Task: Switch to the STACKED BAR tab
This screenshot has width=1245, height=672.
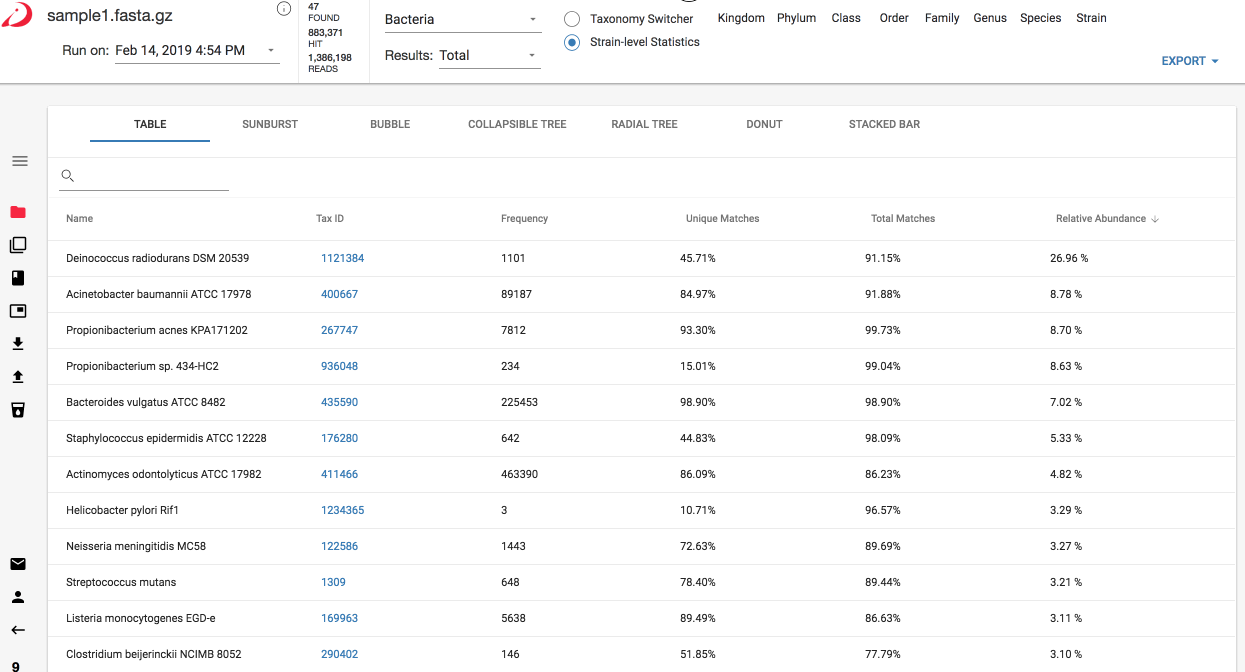Action: pos(884,124)
